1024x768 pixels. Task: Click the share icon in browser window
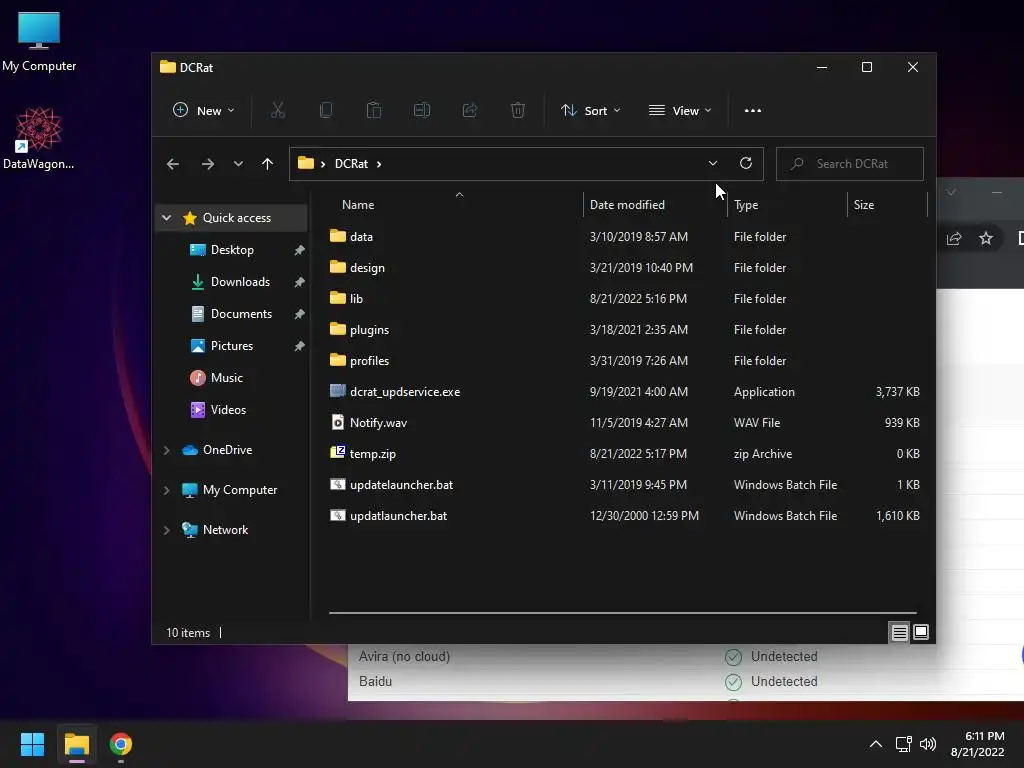[x=954, y=238]
